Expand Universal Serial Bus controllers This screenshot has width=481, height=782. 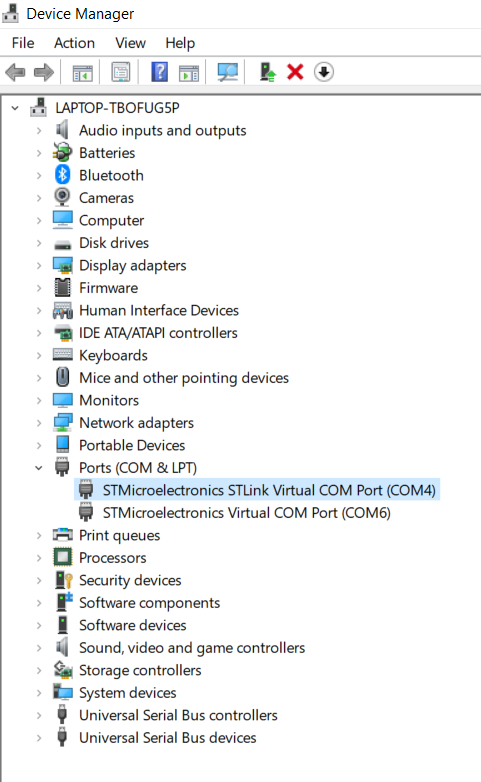39,716
